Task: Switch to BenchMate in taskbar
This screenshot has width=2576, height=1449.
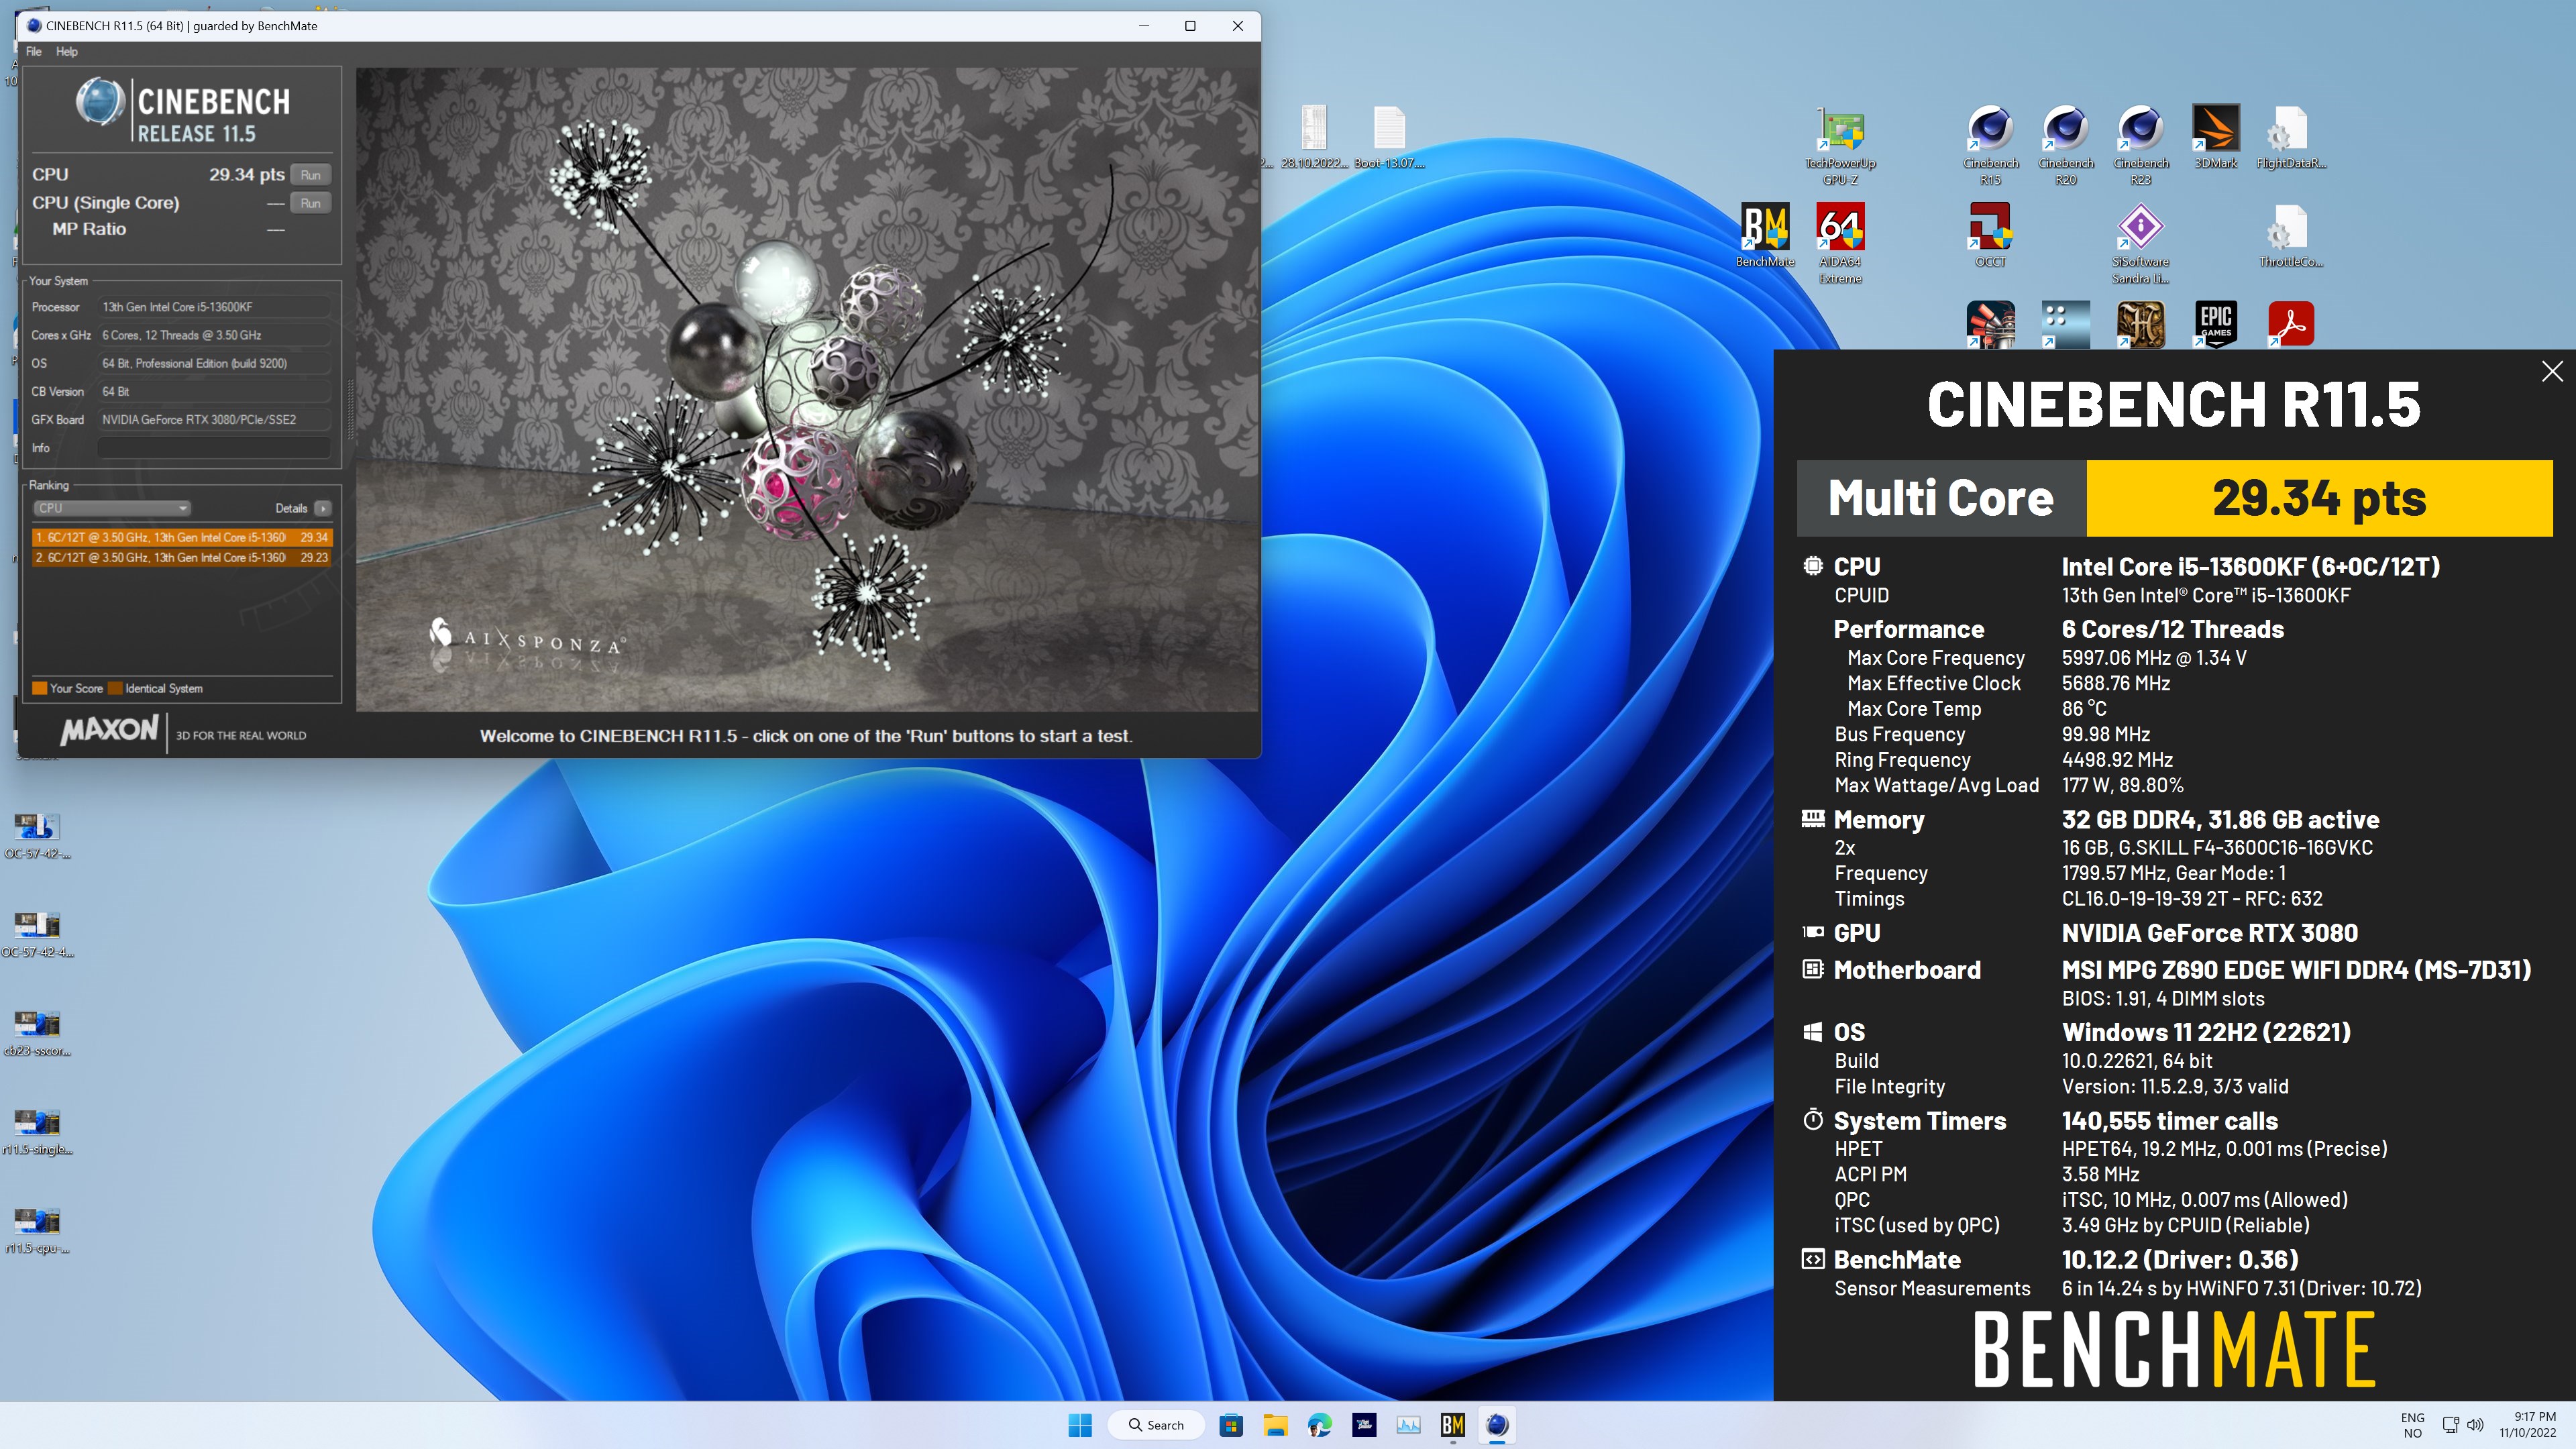Action: 1452,1425
